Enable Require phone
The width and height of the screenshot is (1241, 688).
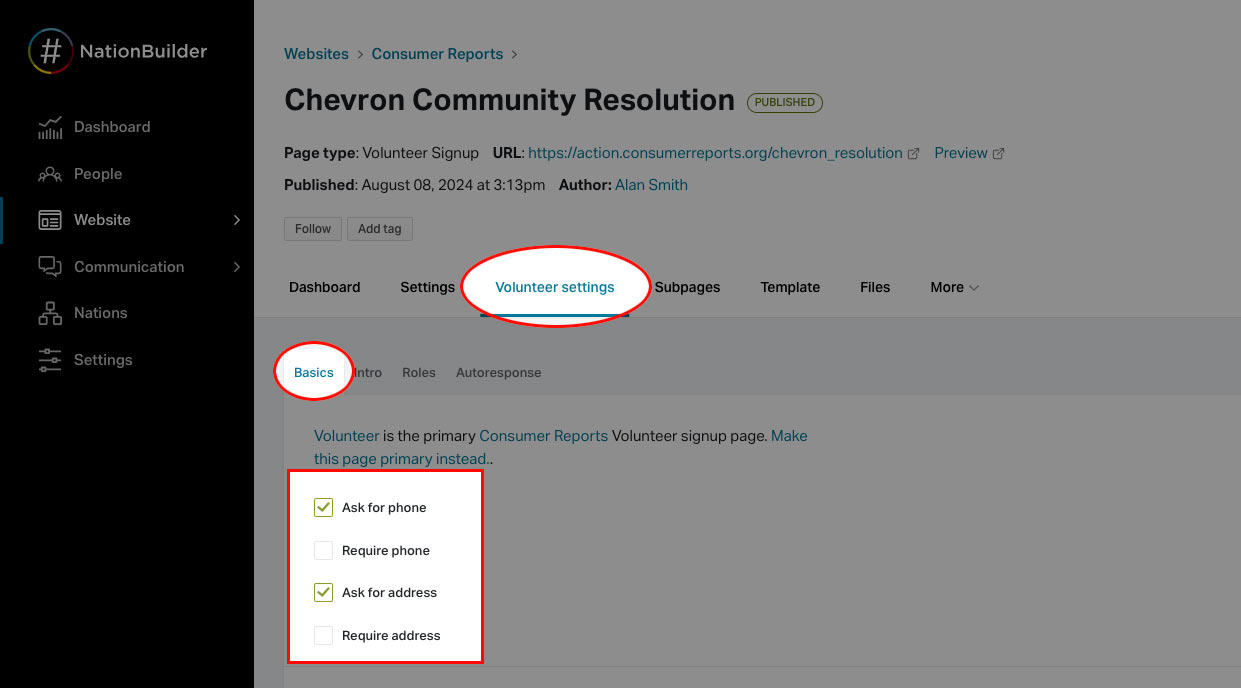323,550
